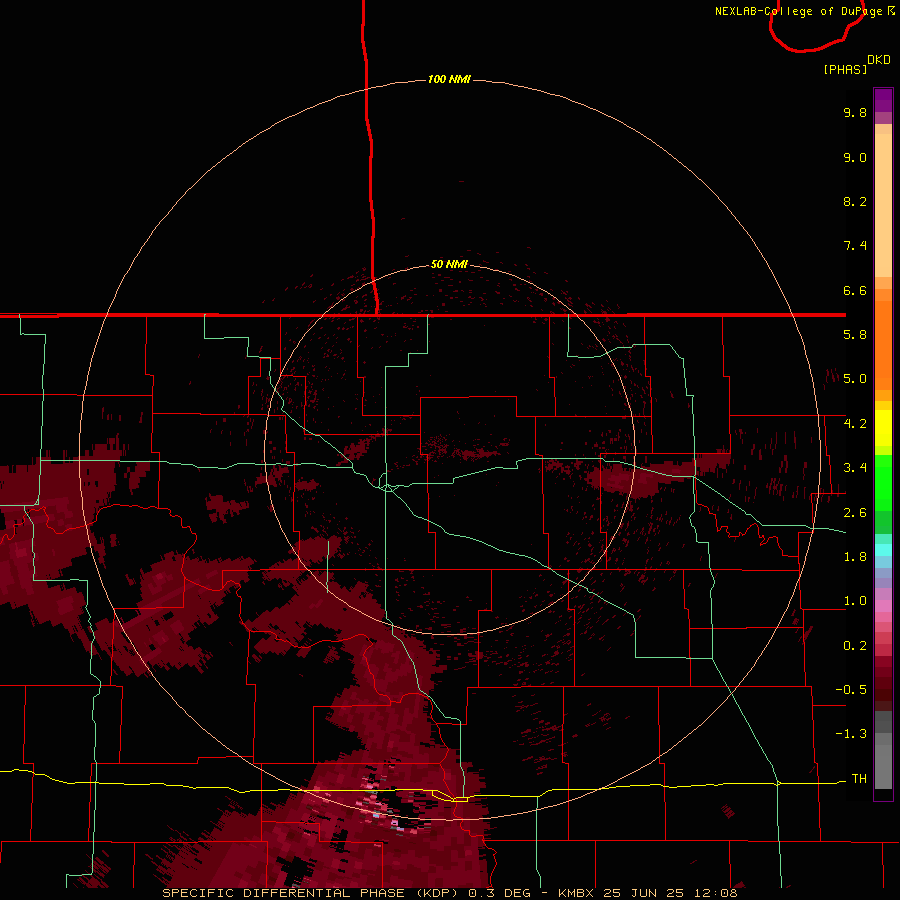Viewport: 900px width, 900px height.
Task: Pick the cyan band on the color bar
Action: pyautogui.click(x=883, y=550)
